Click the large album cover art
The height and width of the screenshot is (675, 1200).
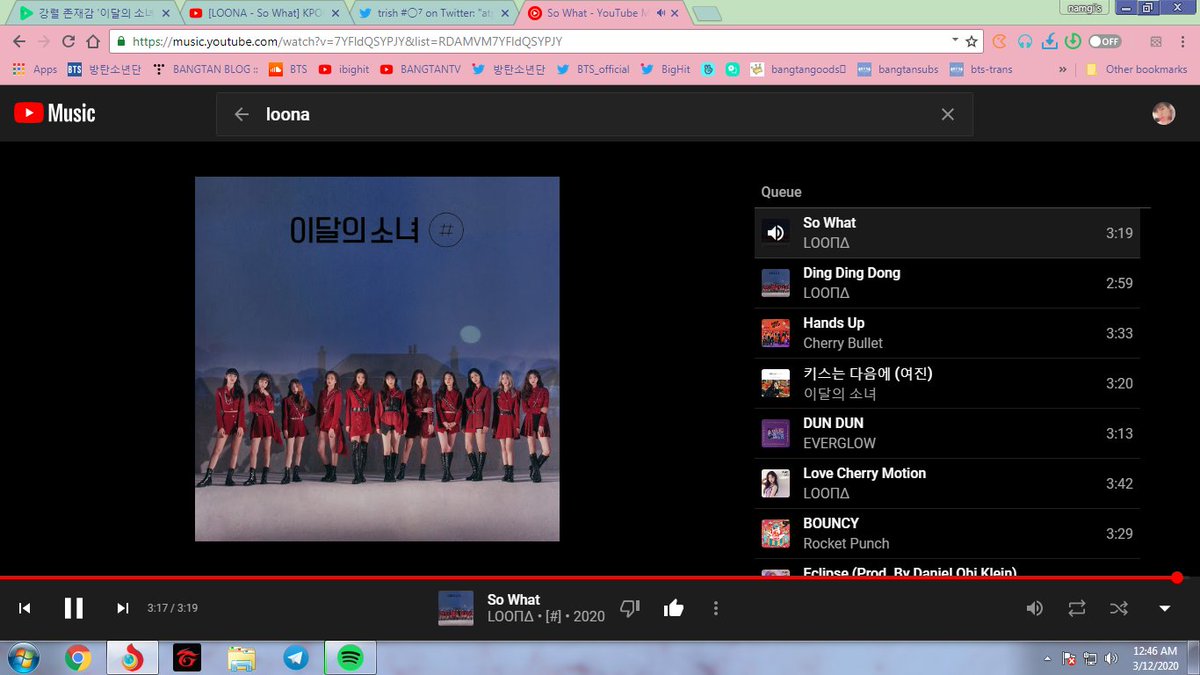pyautogui.click(x=377, y=359)
